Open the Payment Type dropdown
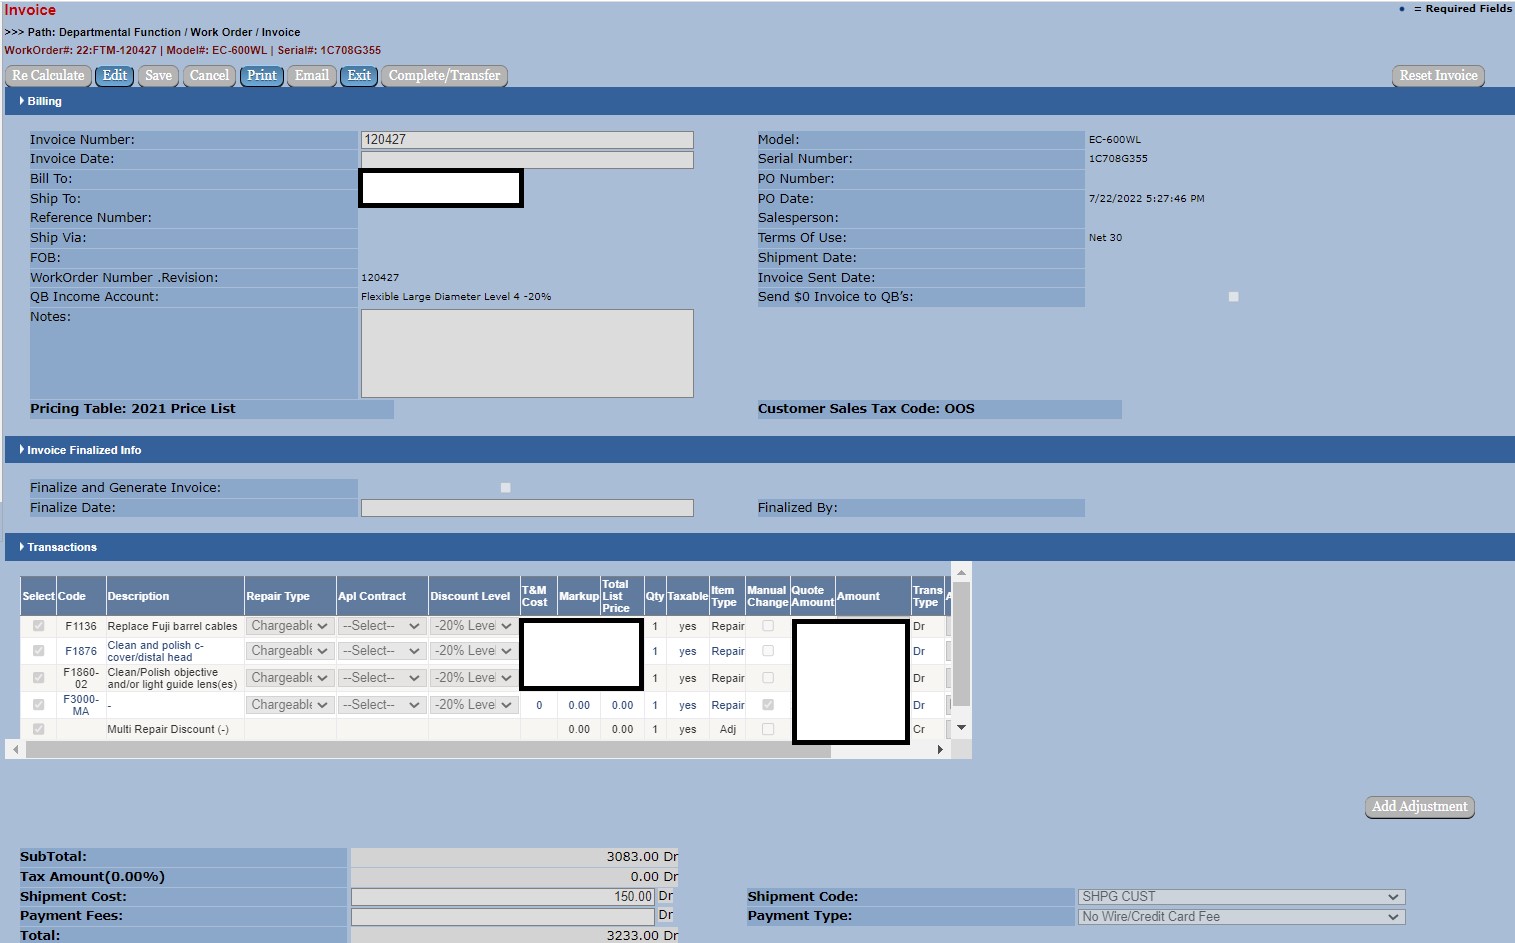This screenshot has width=1515, height=943. tap(1241, 917)
